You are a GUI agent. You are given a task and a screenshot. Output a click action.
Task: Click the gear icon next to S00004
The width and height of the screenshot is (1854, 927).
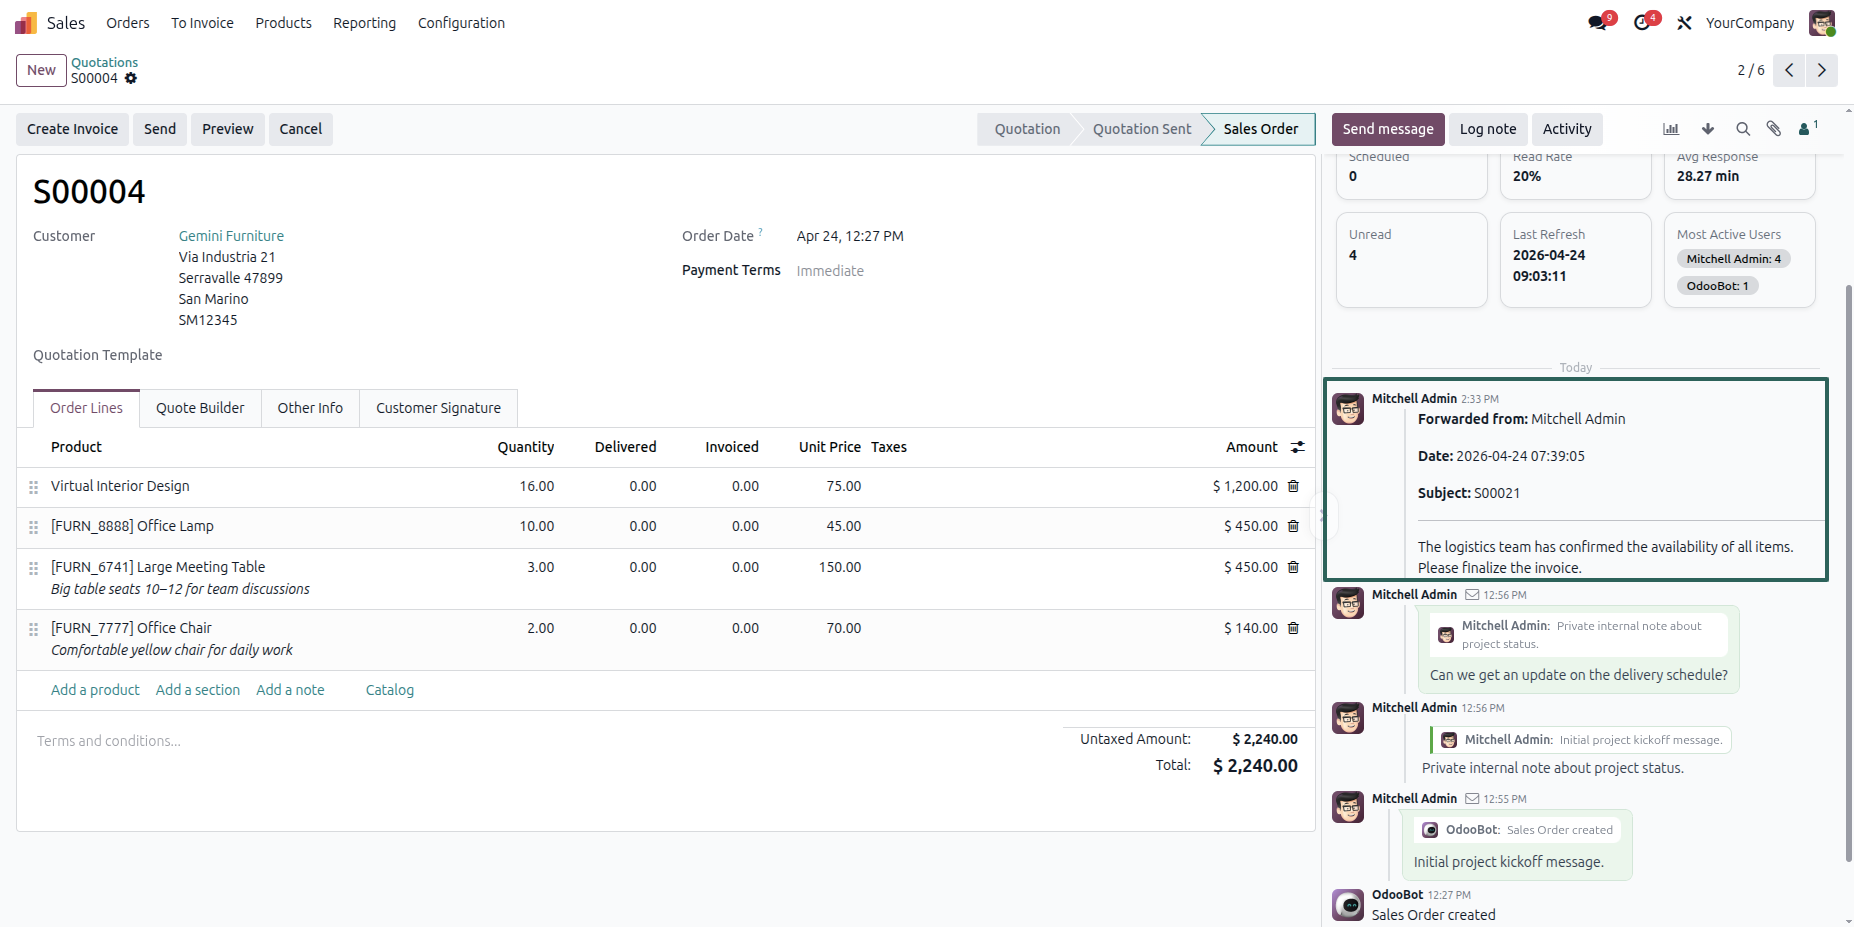131,78
